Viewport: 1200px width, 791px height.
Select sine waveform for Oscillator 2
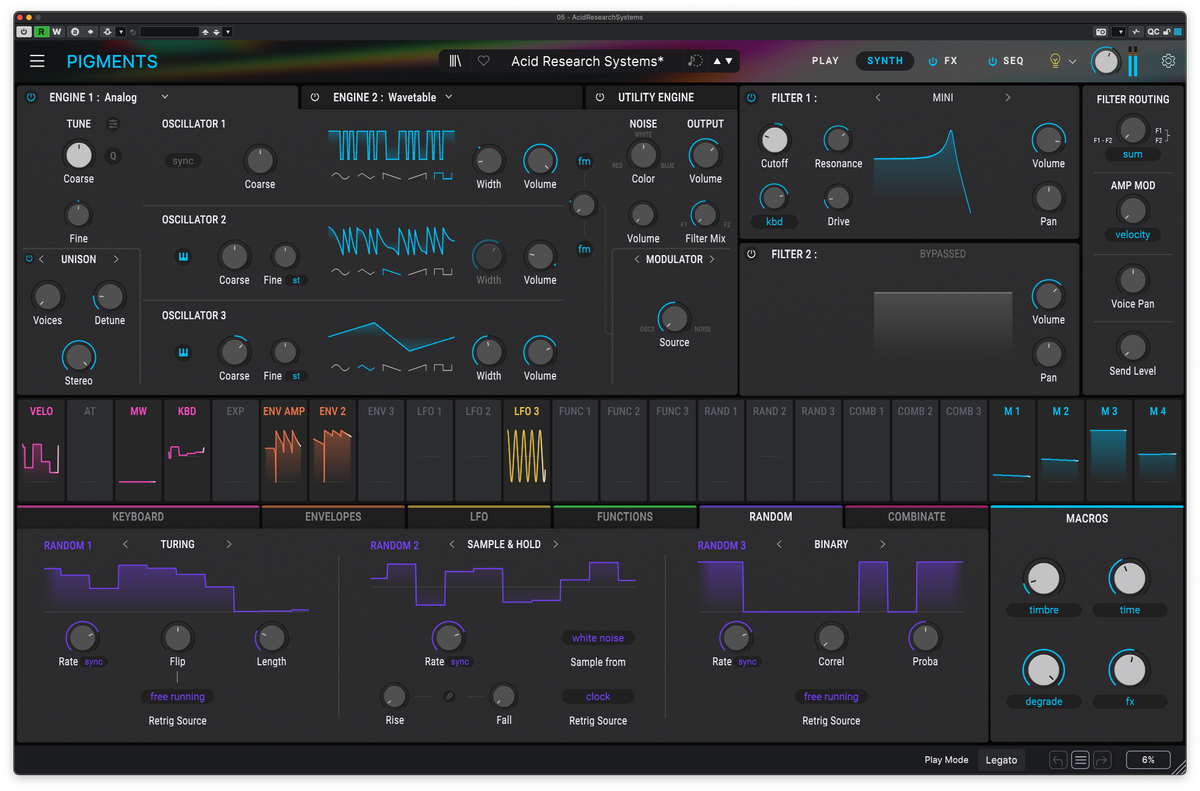click(341, 272)
